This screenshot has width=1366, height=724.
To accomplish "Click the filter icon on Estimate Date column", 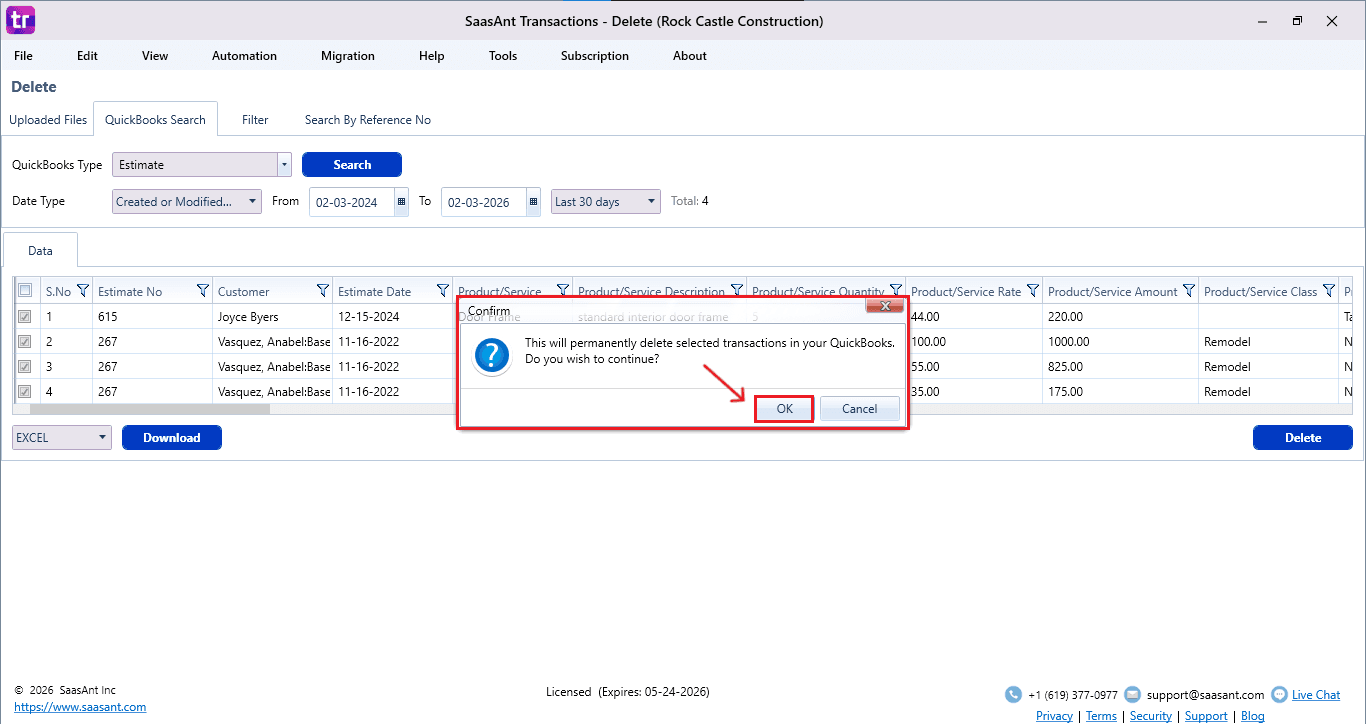I will coord(443,291).
